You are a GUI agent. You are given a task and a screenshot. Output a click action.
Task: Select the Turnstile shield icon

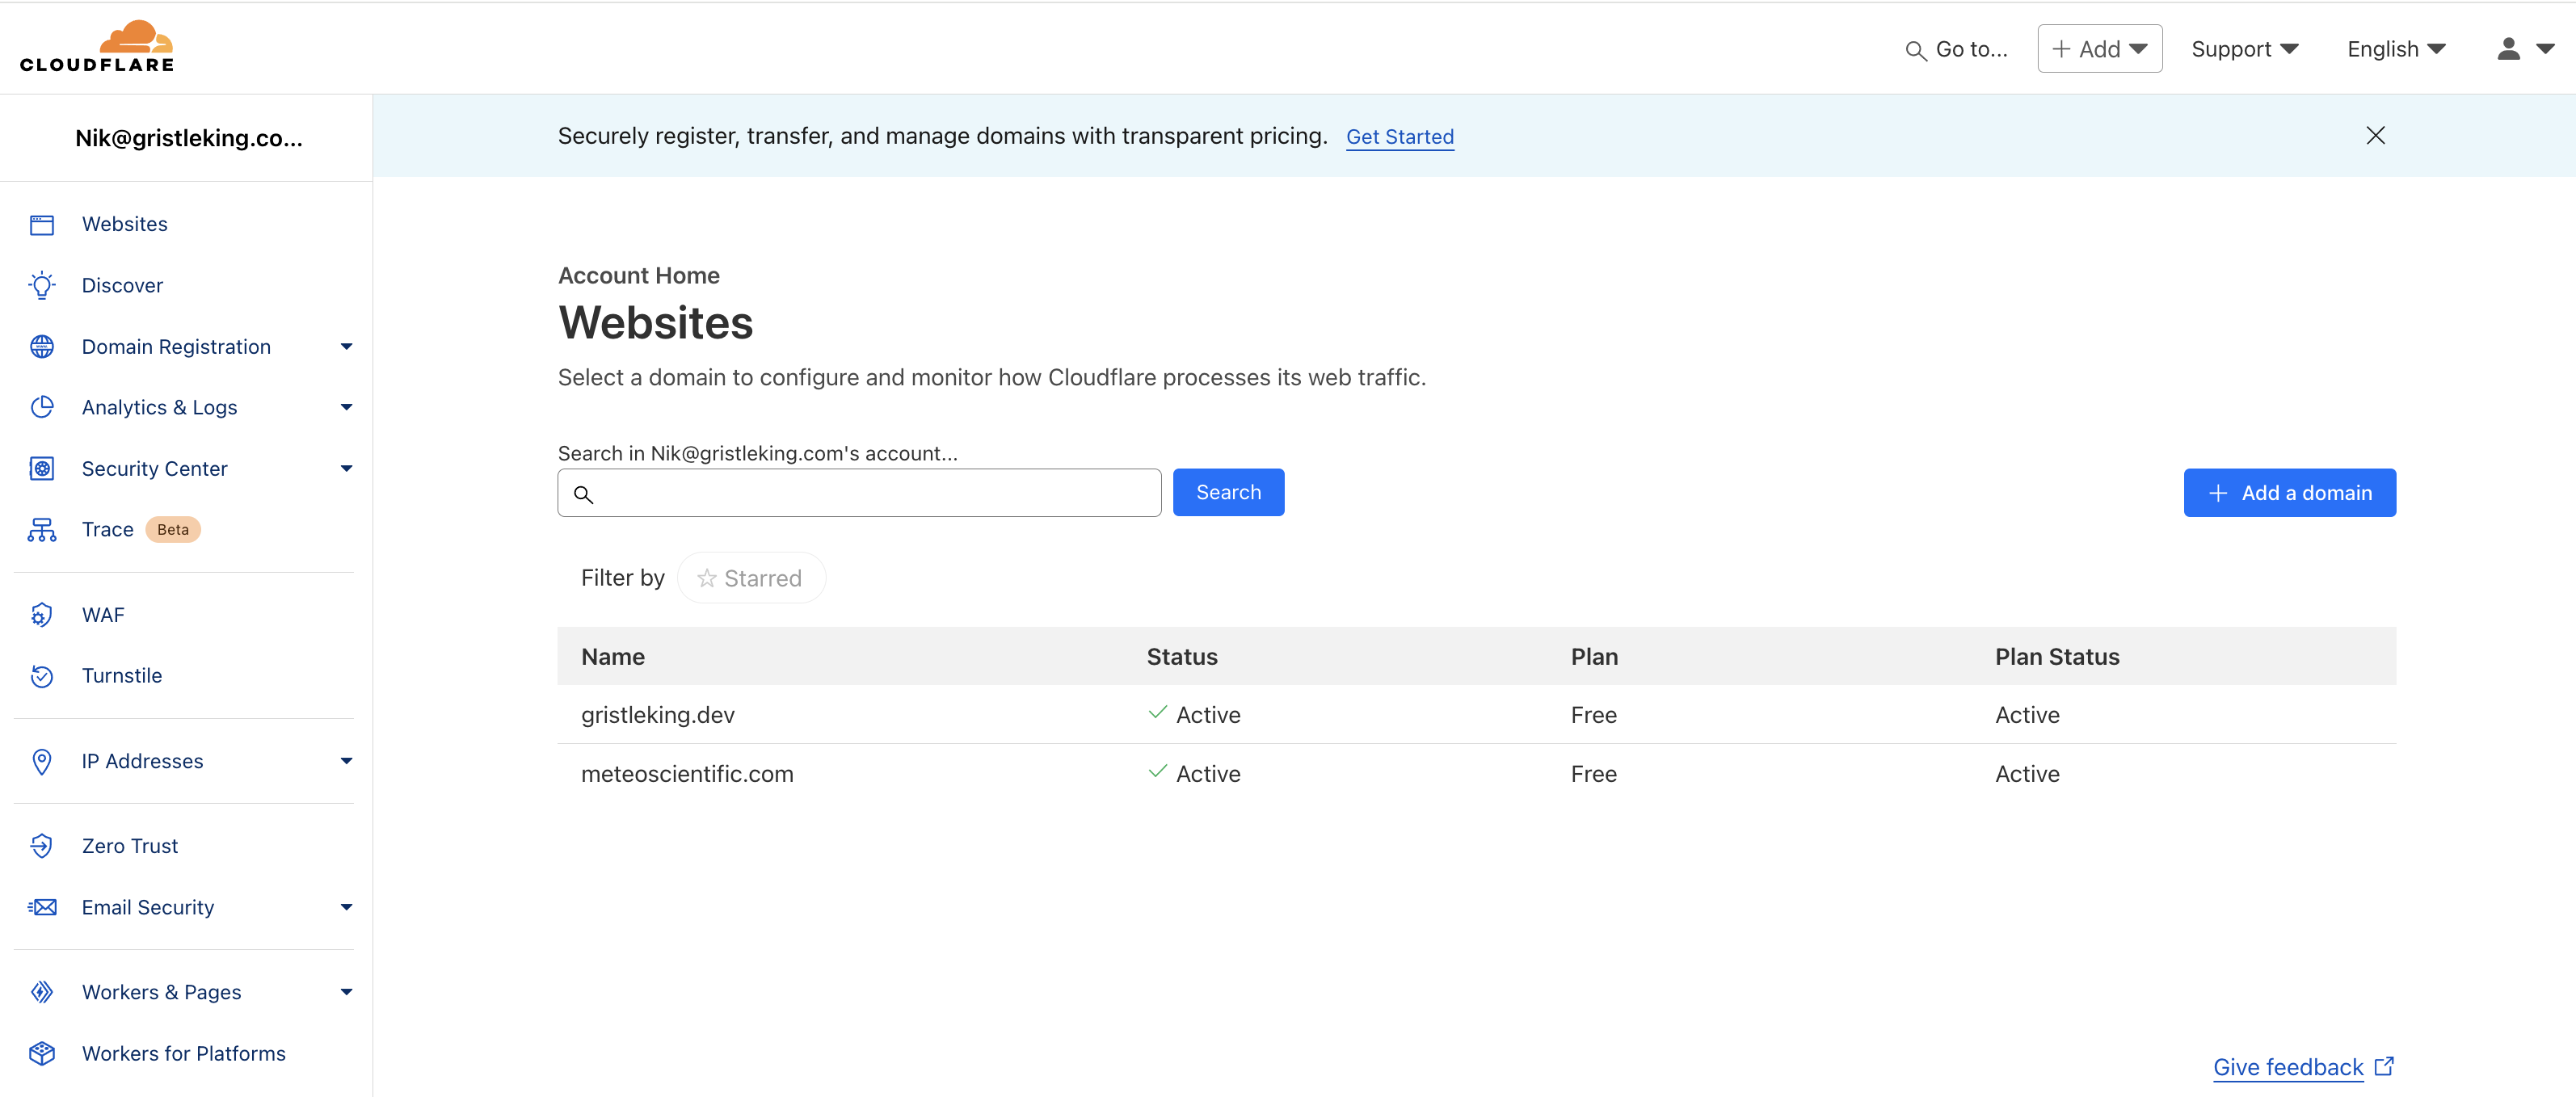[x=41, y=675]
